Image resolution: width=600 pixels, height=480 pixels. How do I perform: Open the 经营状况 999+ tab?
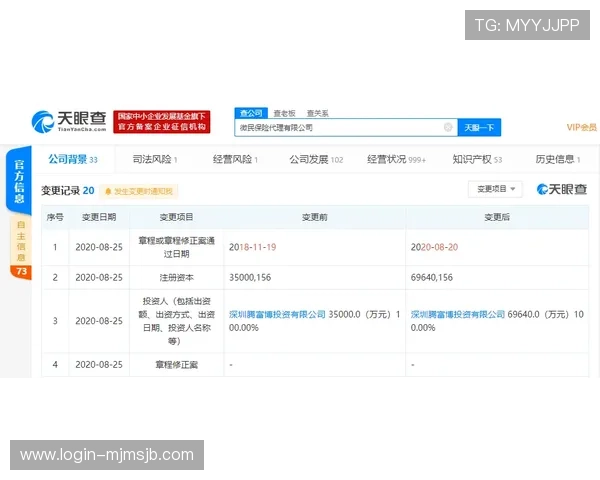click(x=396, y=159)
